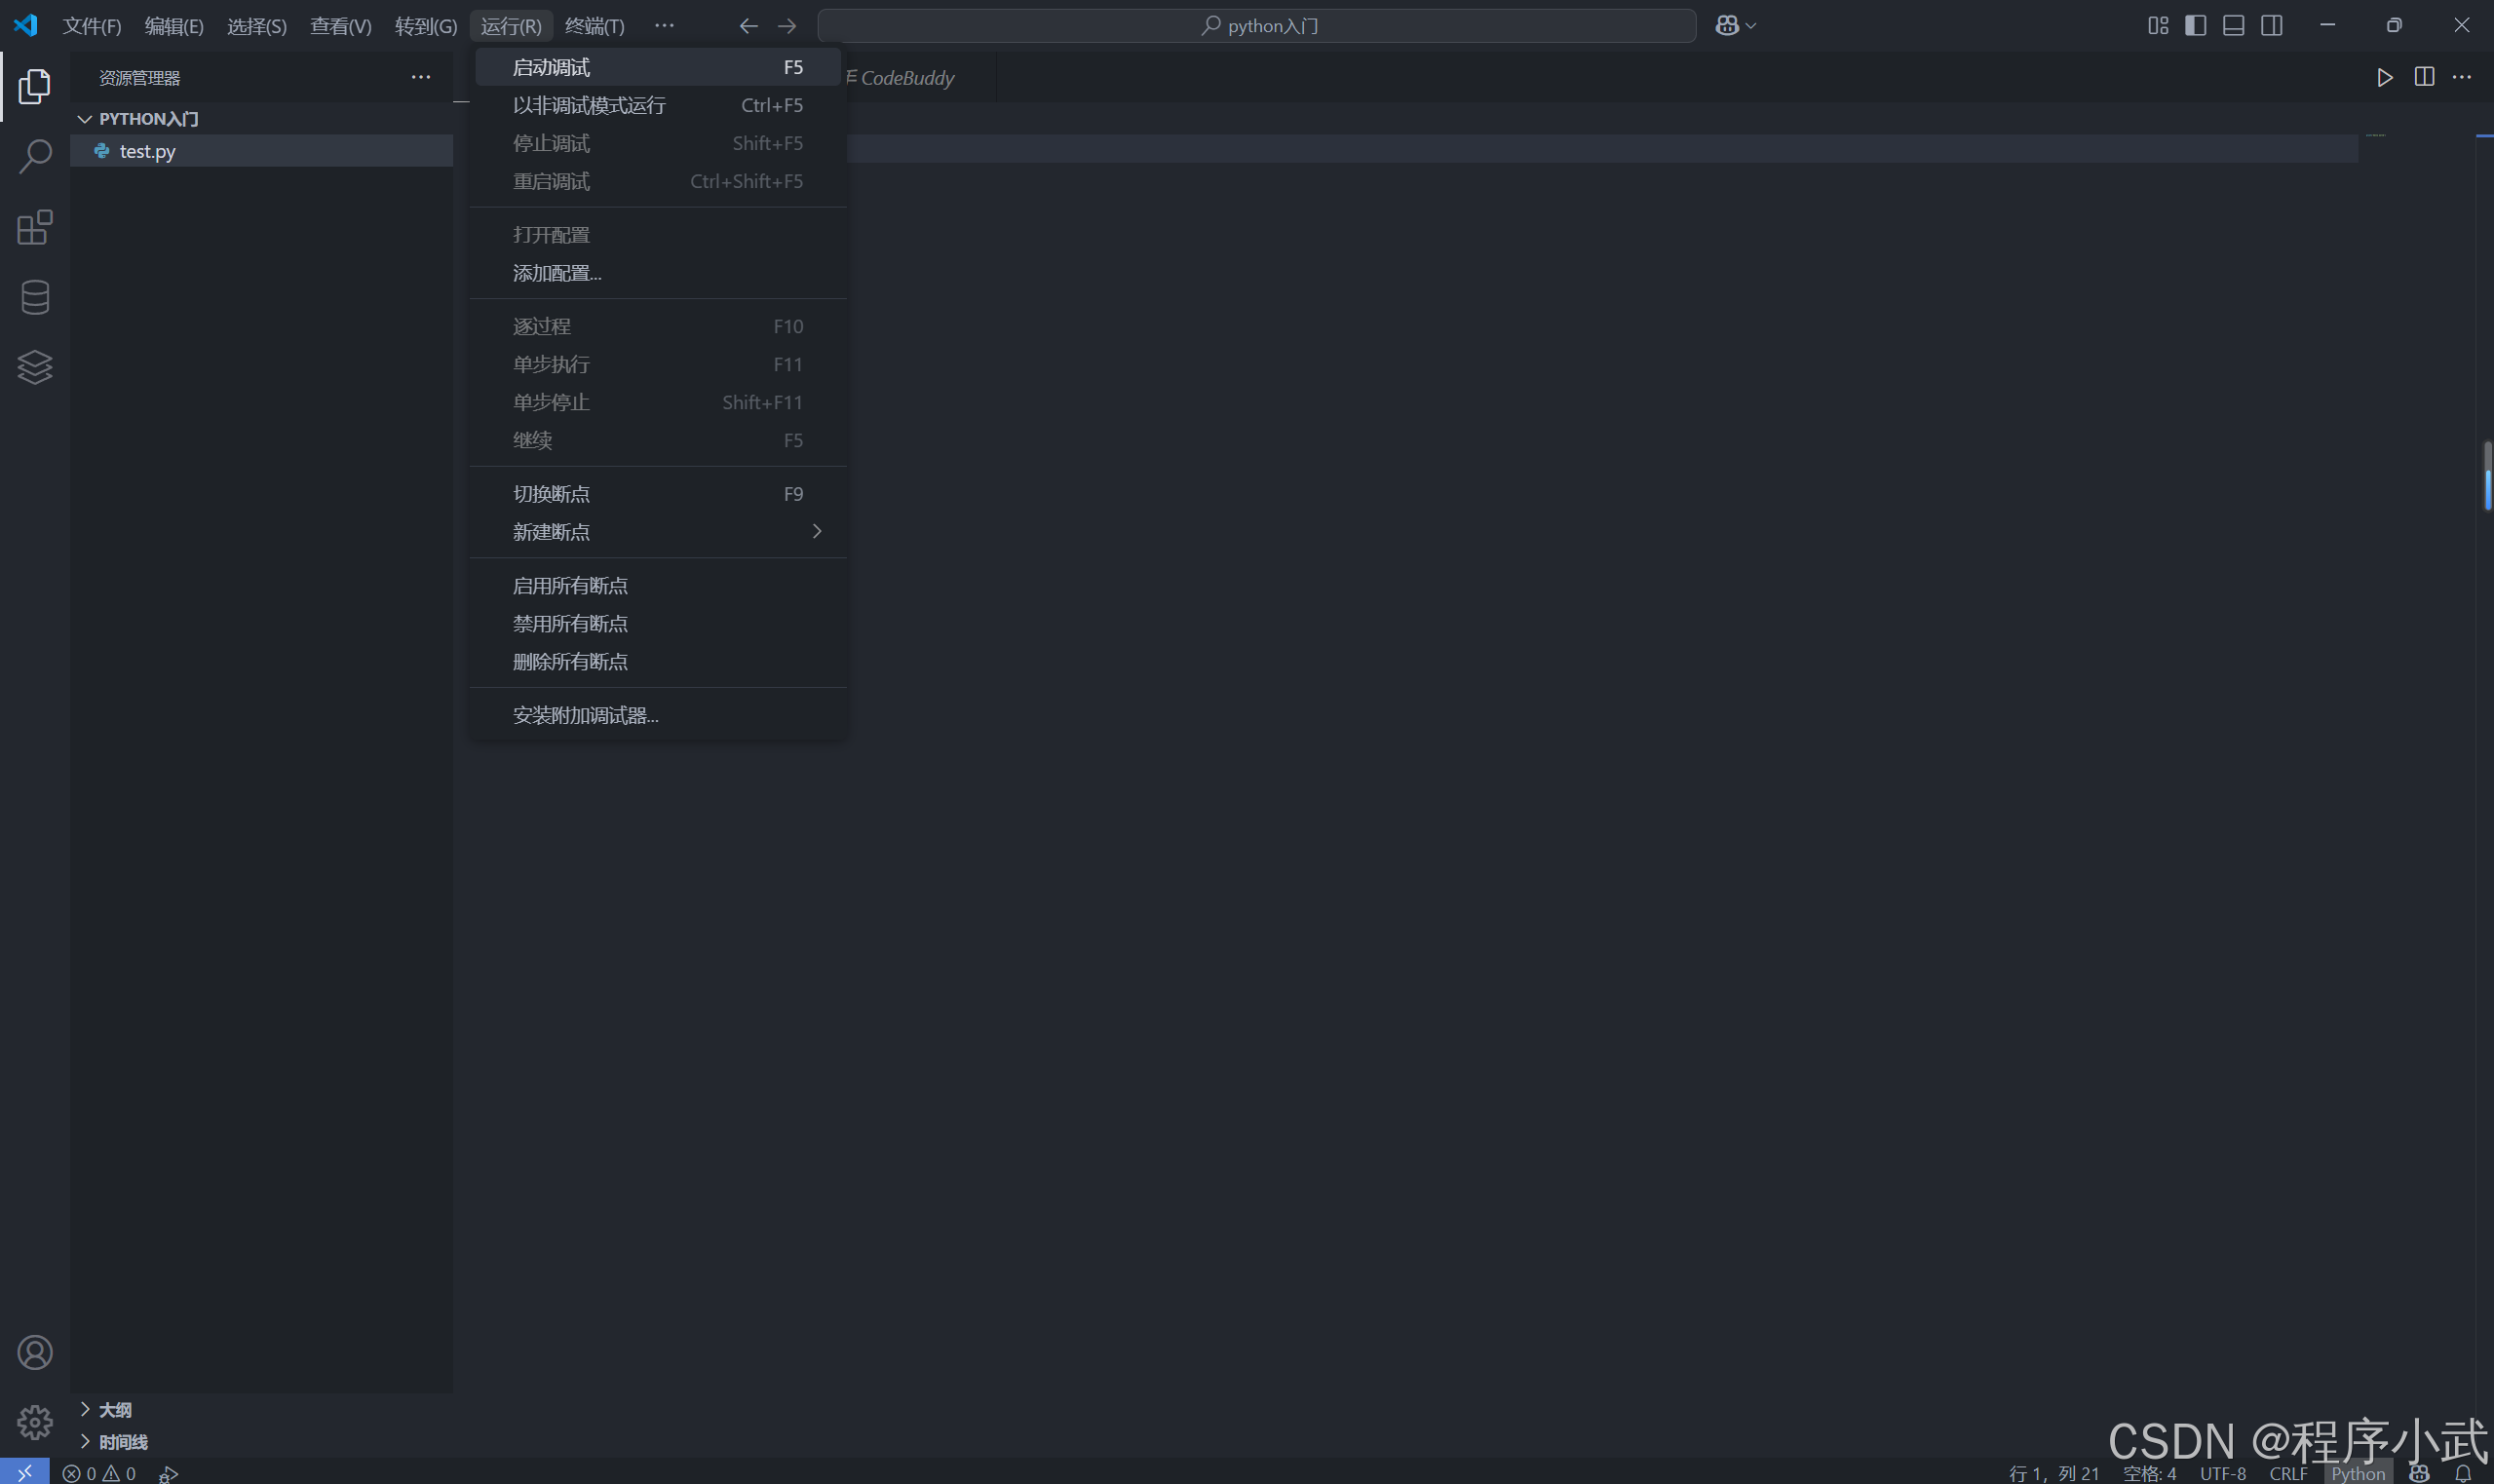This screenshot has height=1484, width=2494.
Task: Toggle secondary side bar layout button
Action: click(x=2271, y=25)
